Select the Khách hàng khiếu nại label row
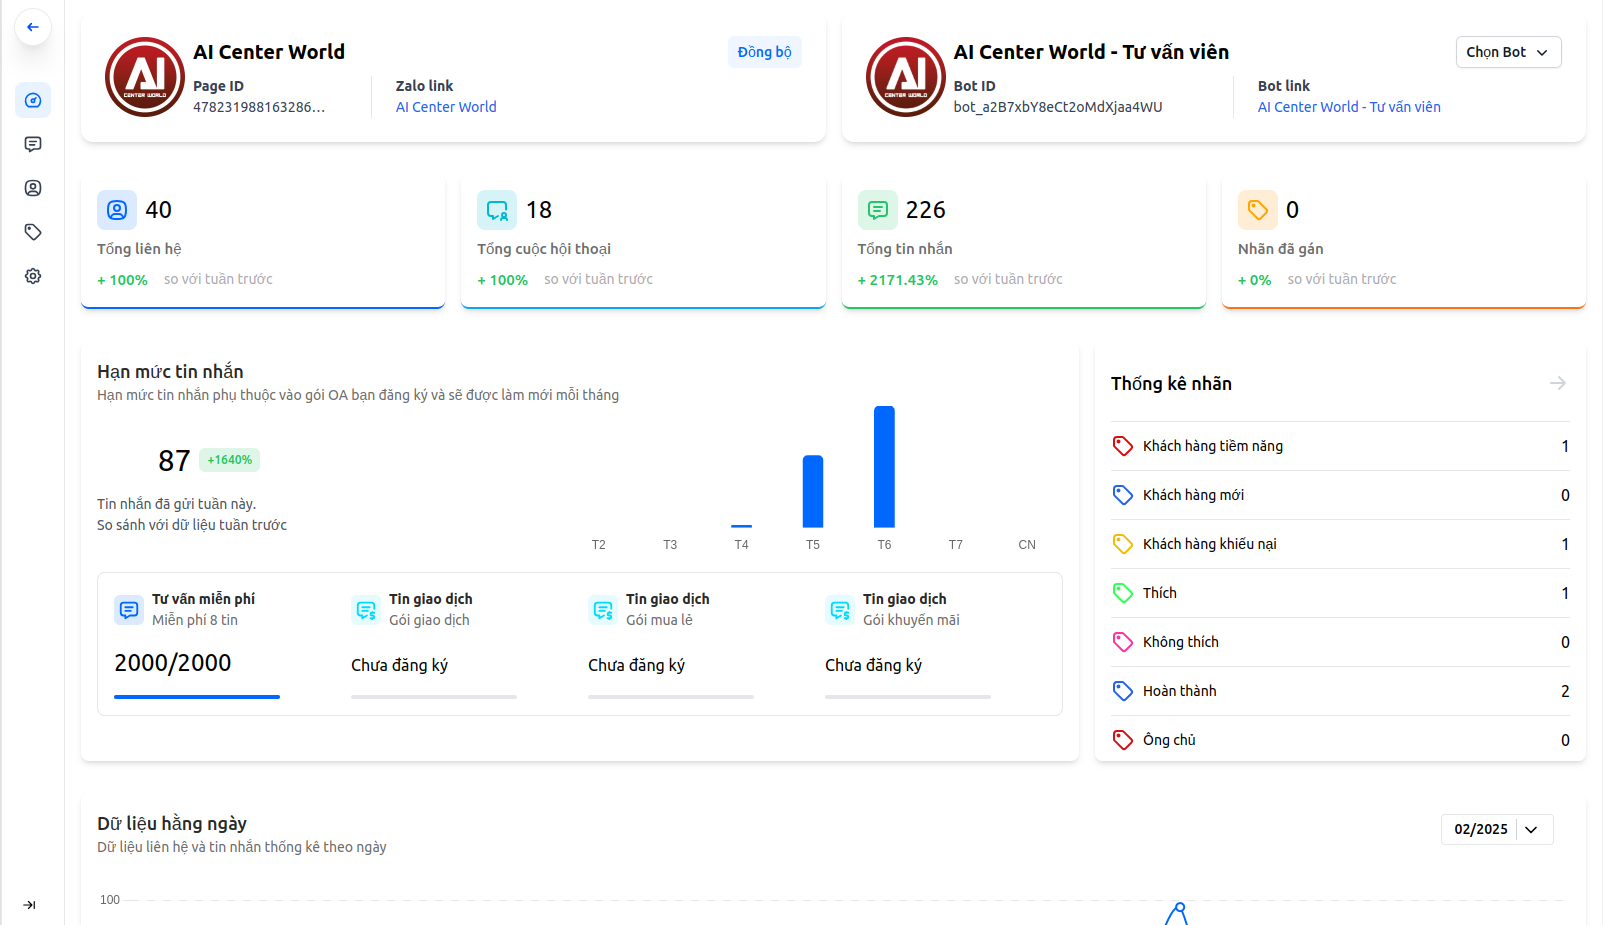Screen dimensions: 1603x925 (x=1340, y=544)
